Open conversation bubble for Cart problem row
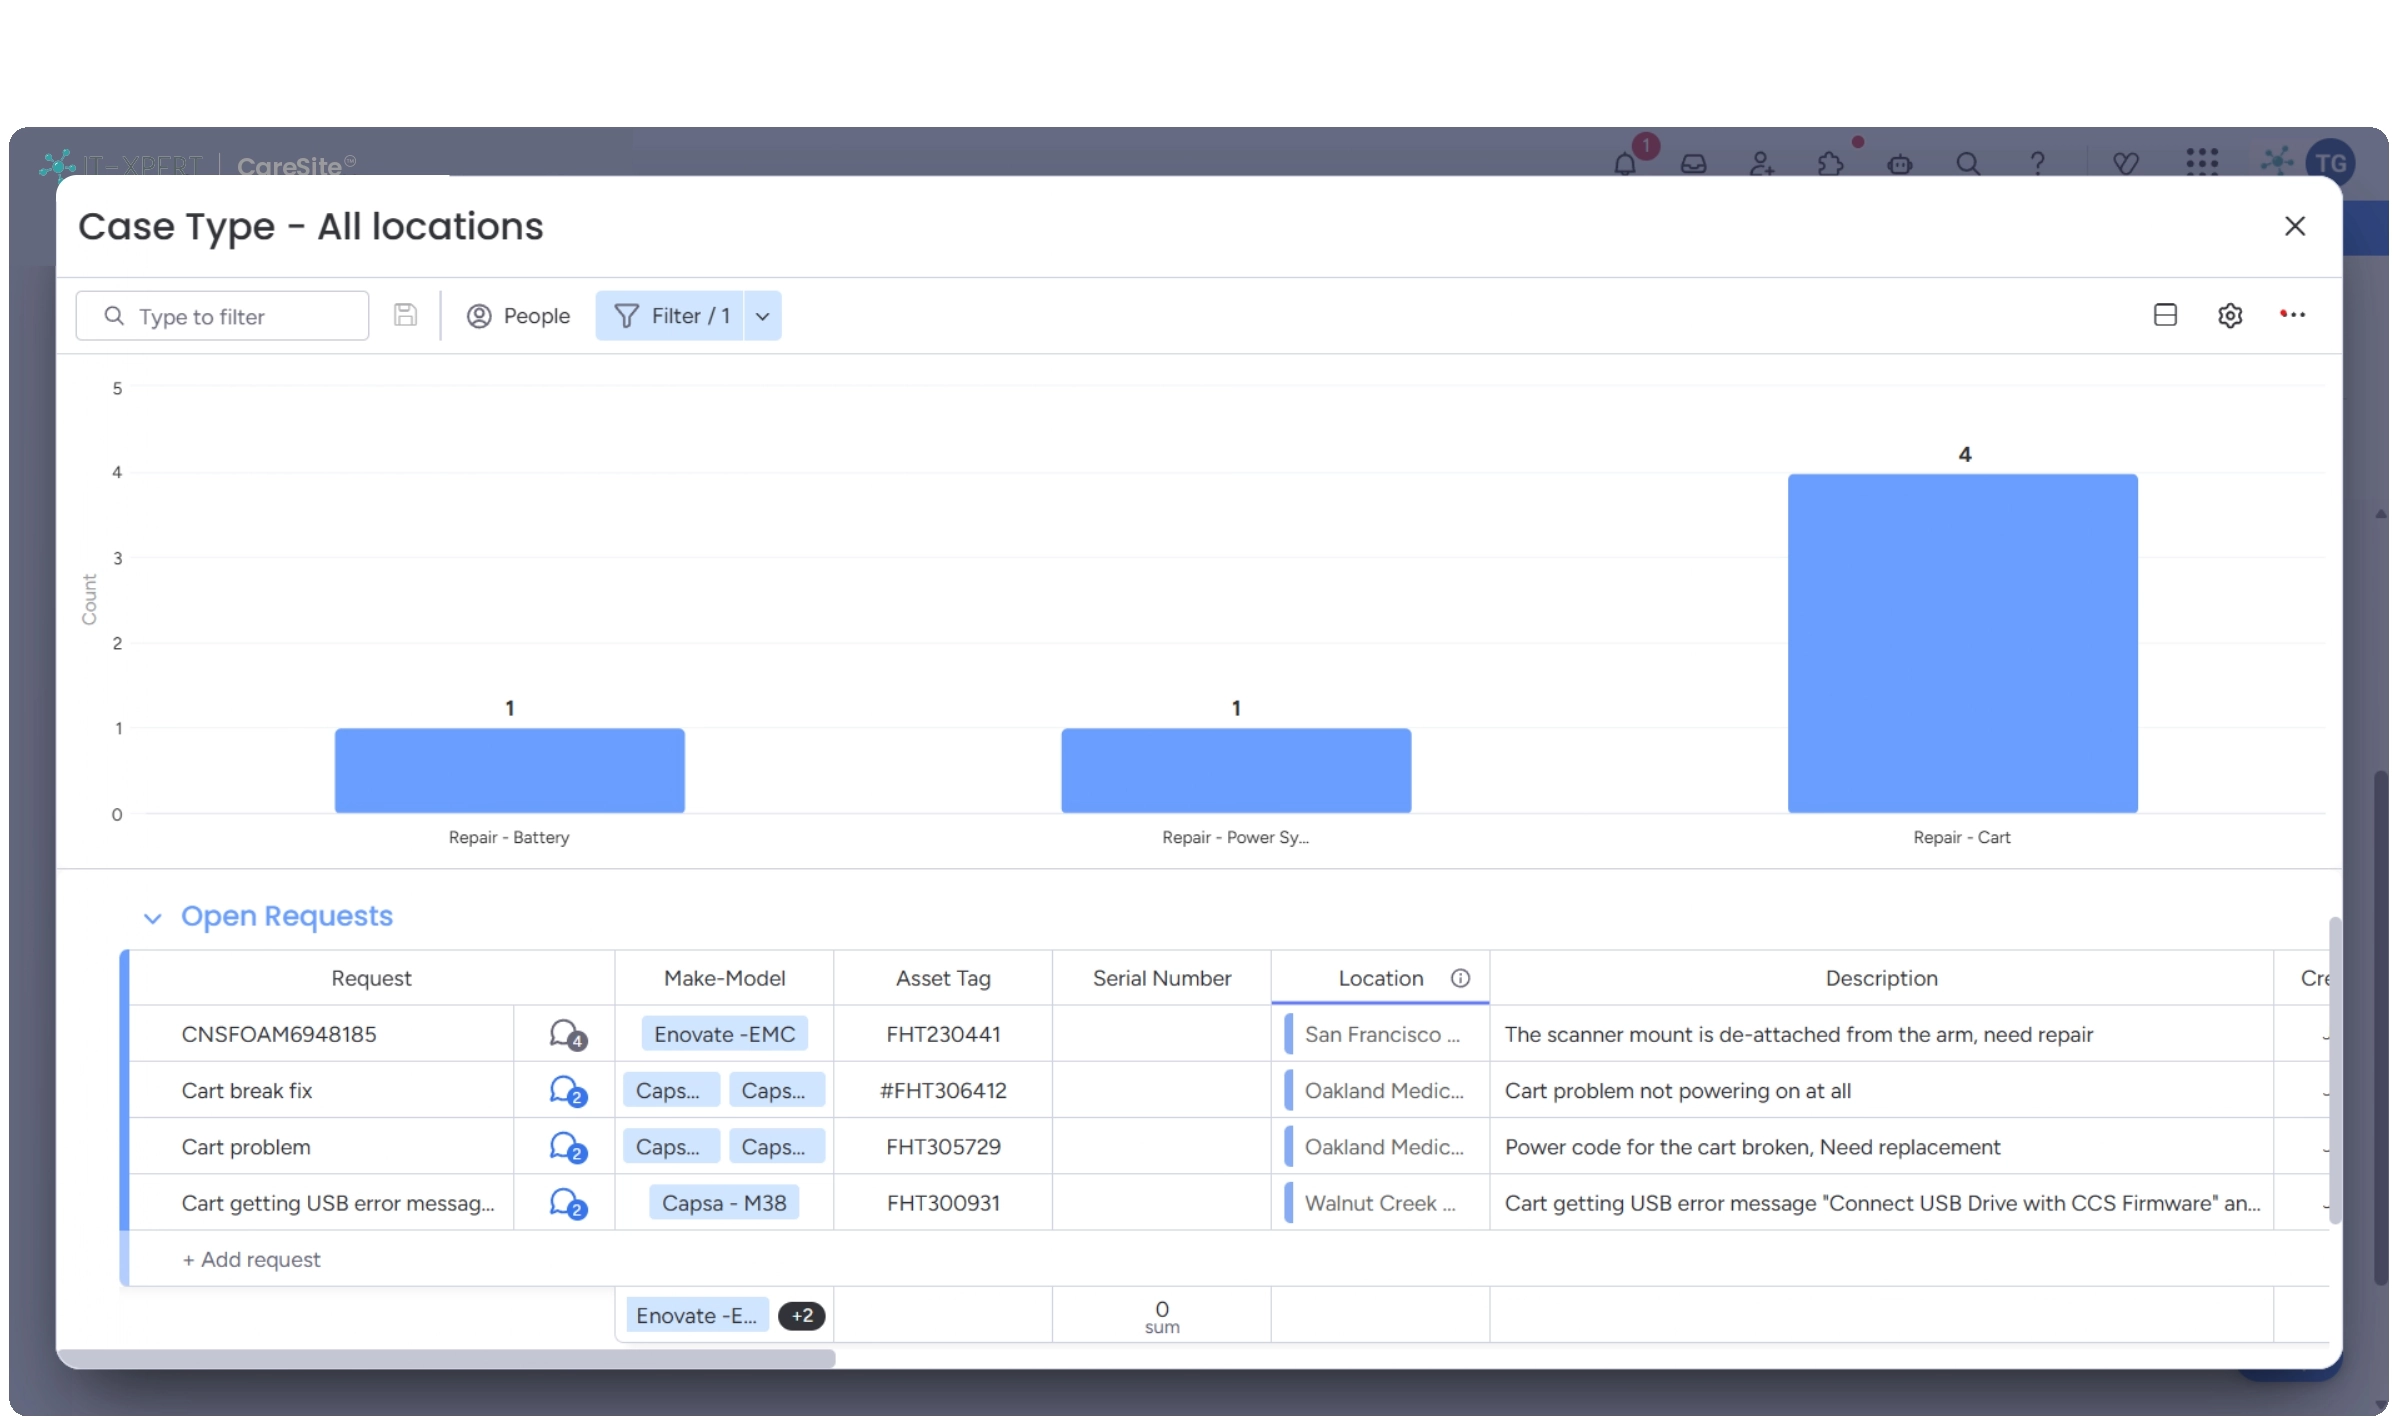The image size is (2400, 1425). (567, 1147)
